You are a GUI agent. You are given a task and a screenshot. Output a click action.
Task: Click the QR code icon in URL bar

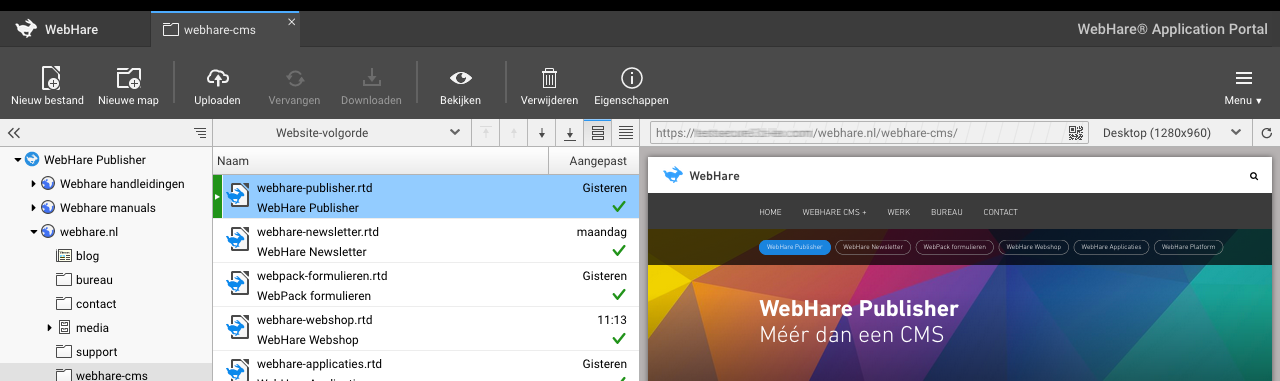[x=1076, y=133]
